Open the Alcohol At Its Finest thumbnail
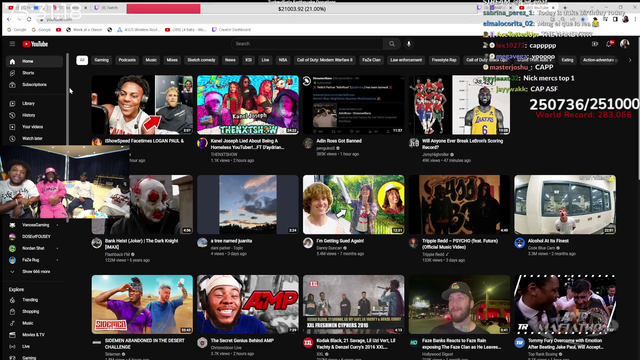 coord(565,204)
